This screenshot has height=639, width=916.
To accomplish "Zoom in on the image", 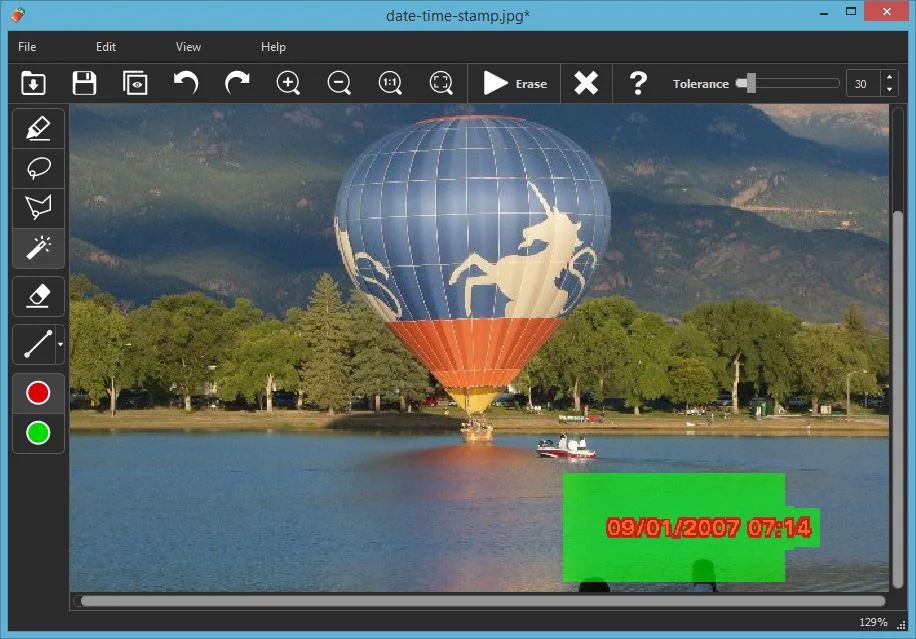I will (x=288, y=83).
